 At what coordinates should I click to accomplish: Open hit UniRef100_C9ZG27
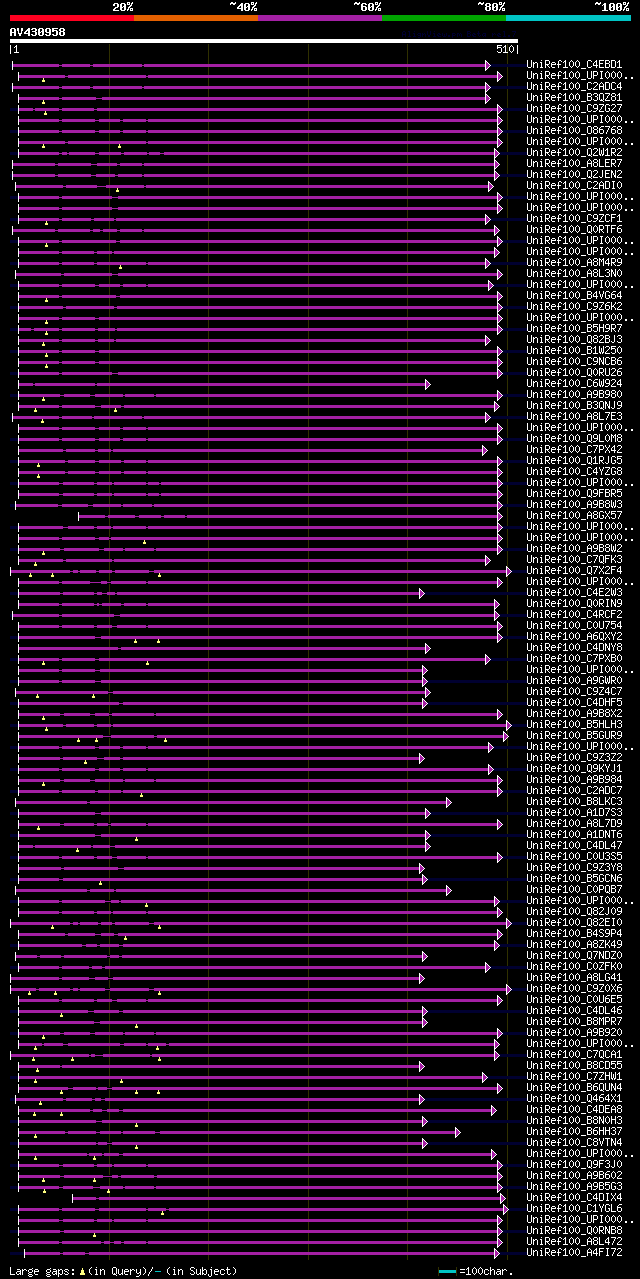tap(574, 109)
